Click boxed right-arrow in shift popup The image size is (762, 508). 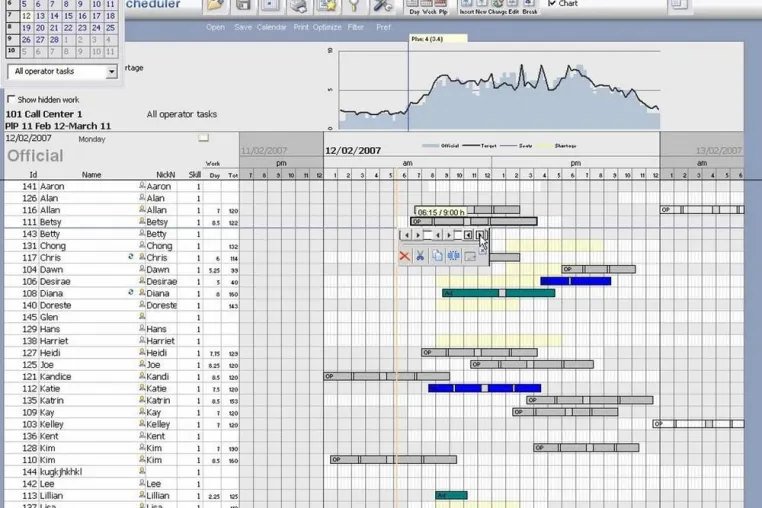click(x=480, y=235)
